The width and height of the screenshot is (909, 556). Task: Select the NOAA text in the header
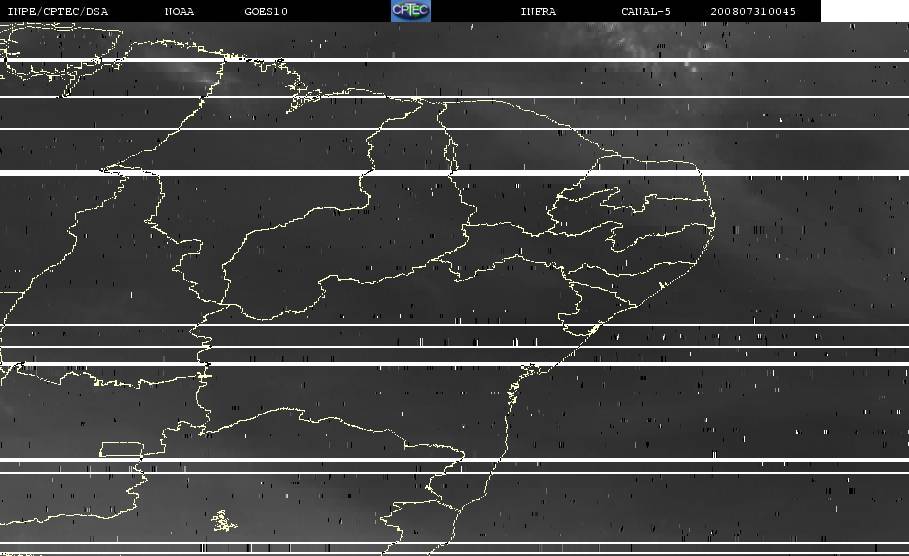[x=179, y=12]
